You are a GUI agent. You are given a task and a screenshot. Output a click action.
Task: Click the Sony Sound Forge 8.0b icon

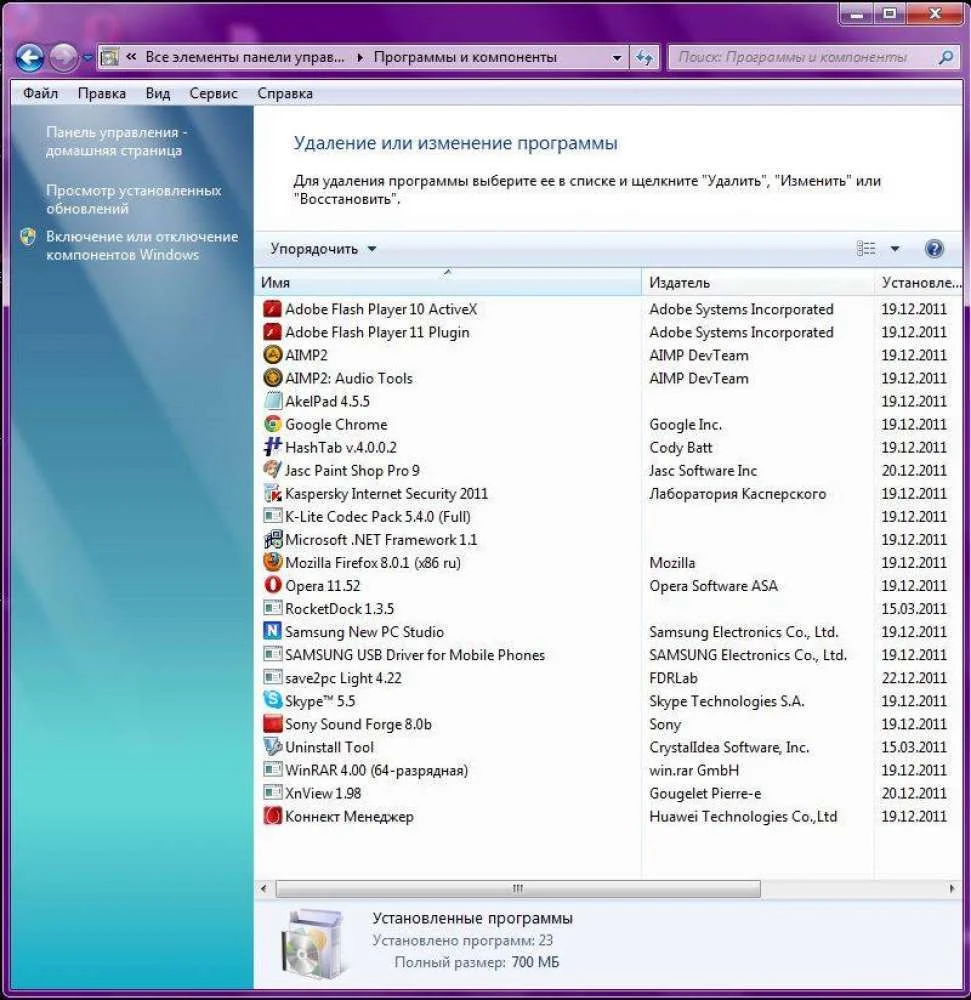coord(272,724)
